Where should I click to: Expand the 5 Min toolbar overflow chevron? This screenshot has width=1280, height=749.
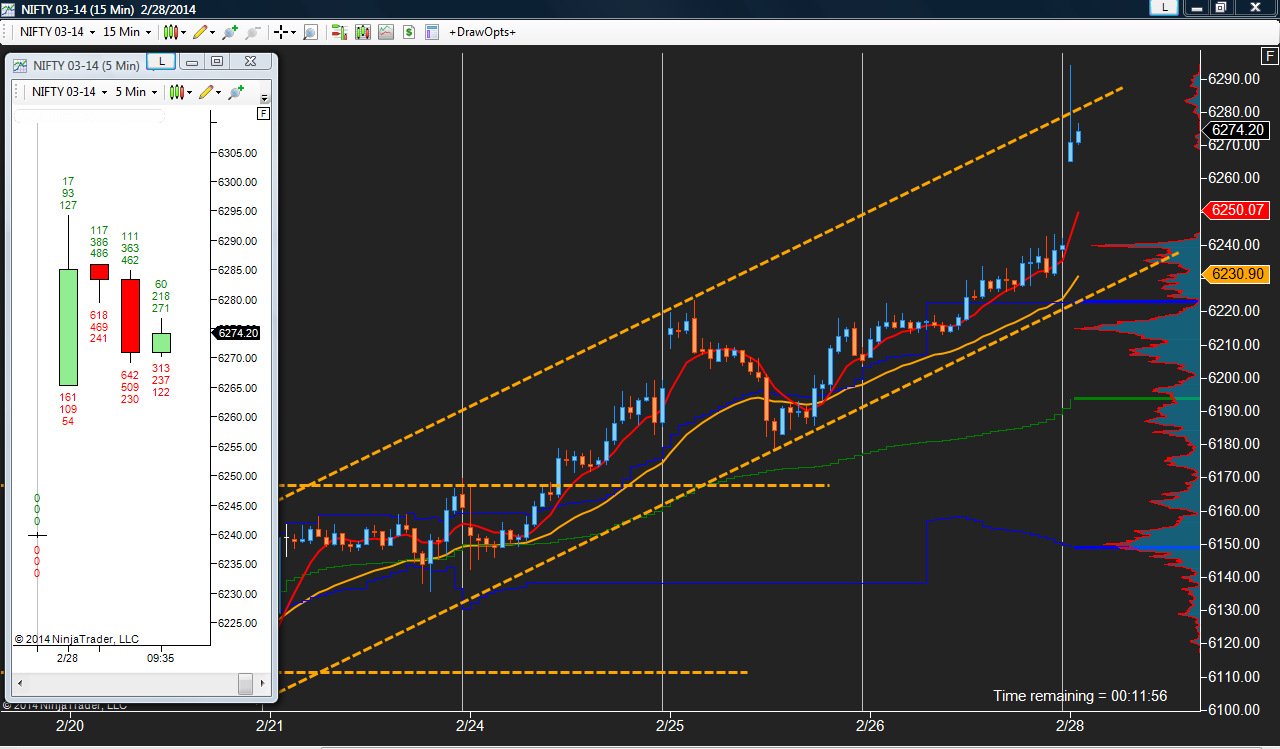[x=264, y=97]
